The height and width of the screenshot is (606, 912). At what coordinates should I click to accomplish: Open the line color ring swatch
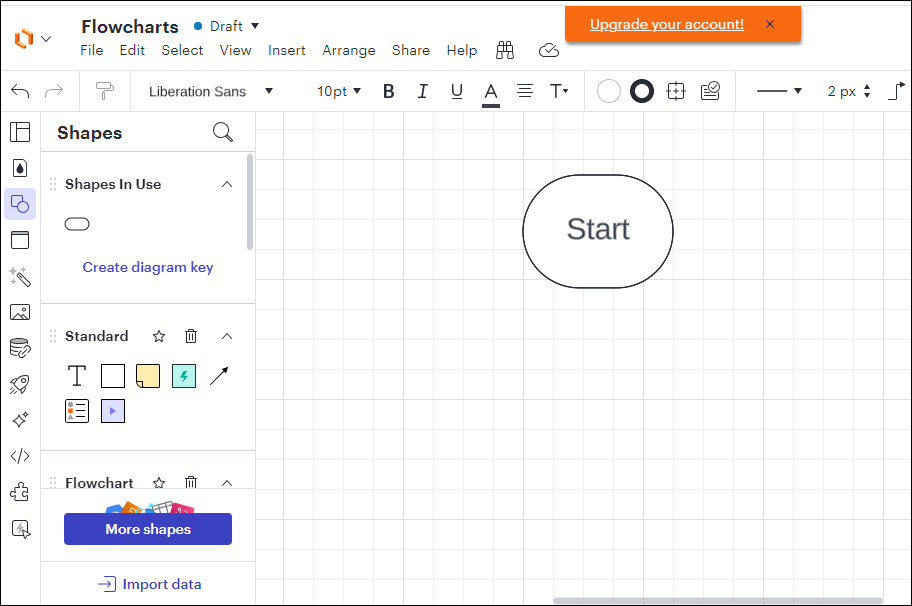coord(642,91)
